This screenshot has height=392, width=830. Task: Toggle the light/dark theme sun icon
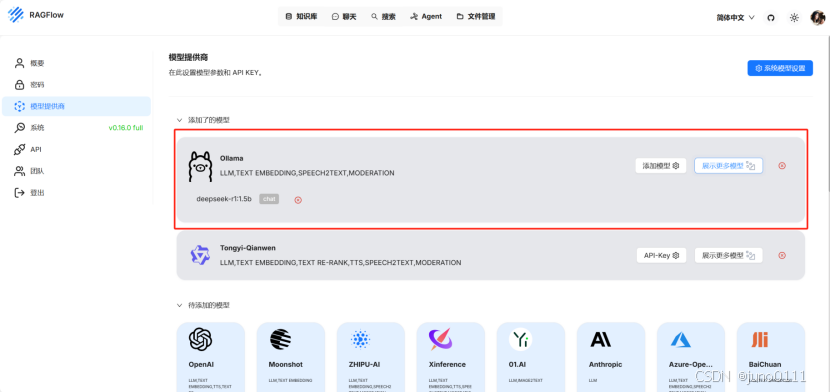tap(794, 17)
